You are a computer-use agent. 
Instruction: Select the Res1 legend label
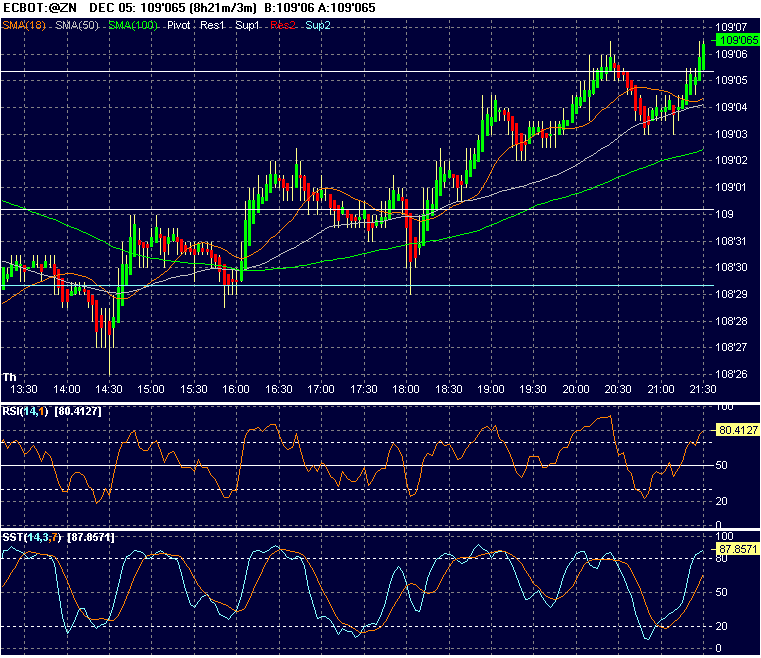(213, 25)
